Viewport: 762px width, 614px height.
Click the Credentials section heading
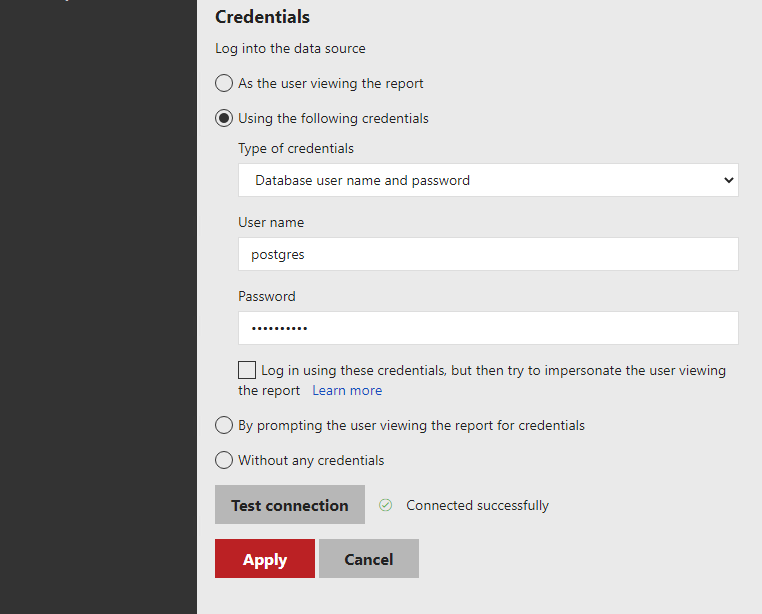coord(262,17)
